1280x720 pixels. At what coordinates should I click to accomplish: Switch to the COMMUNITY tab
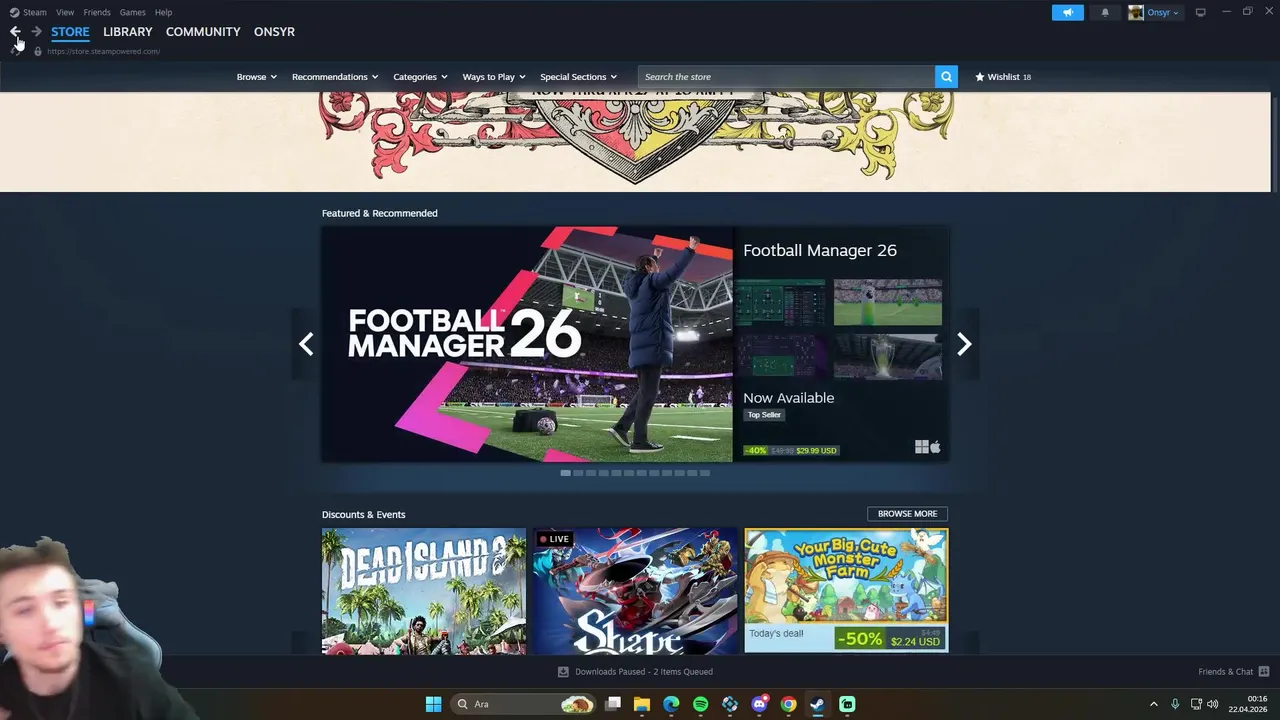[203, 32]
